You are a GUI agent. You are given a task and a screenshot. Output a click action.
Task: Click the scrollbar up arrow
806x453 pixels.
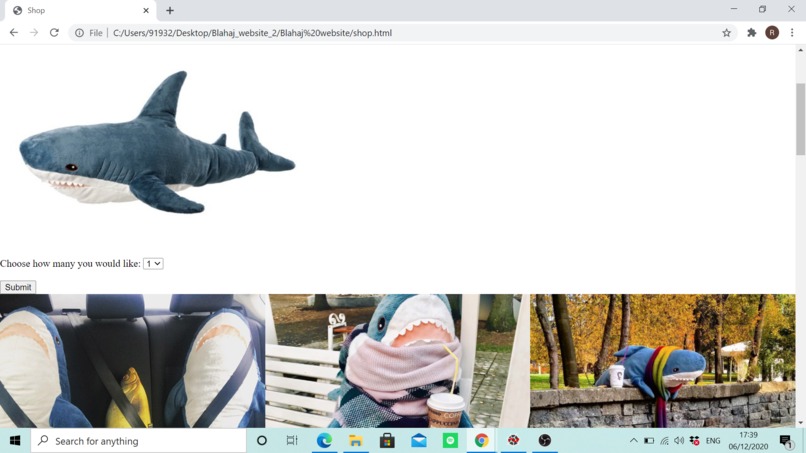[x=800, y=50]
